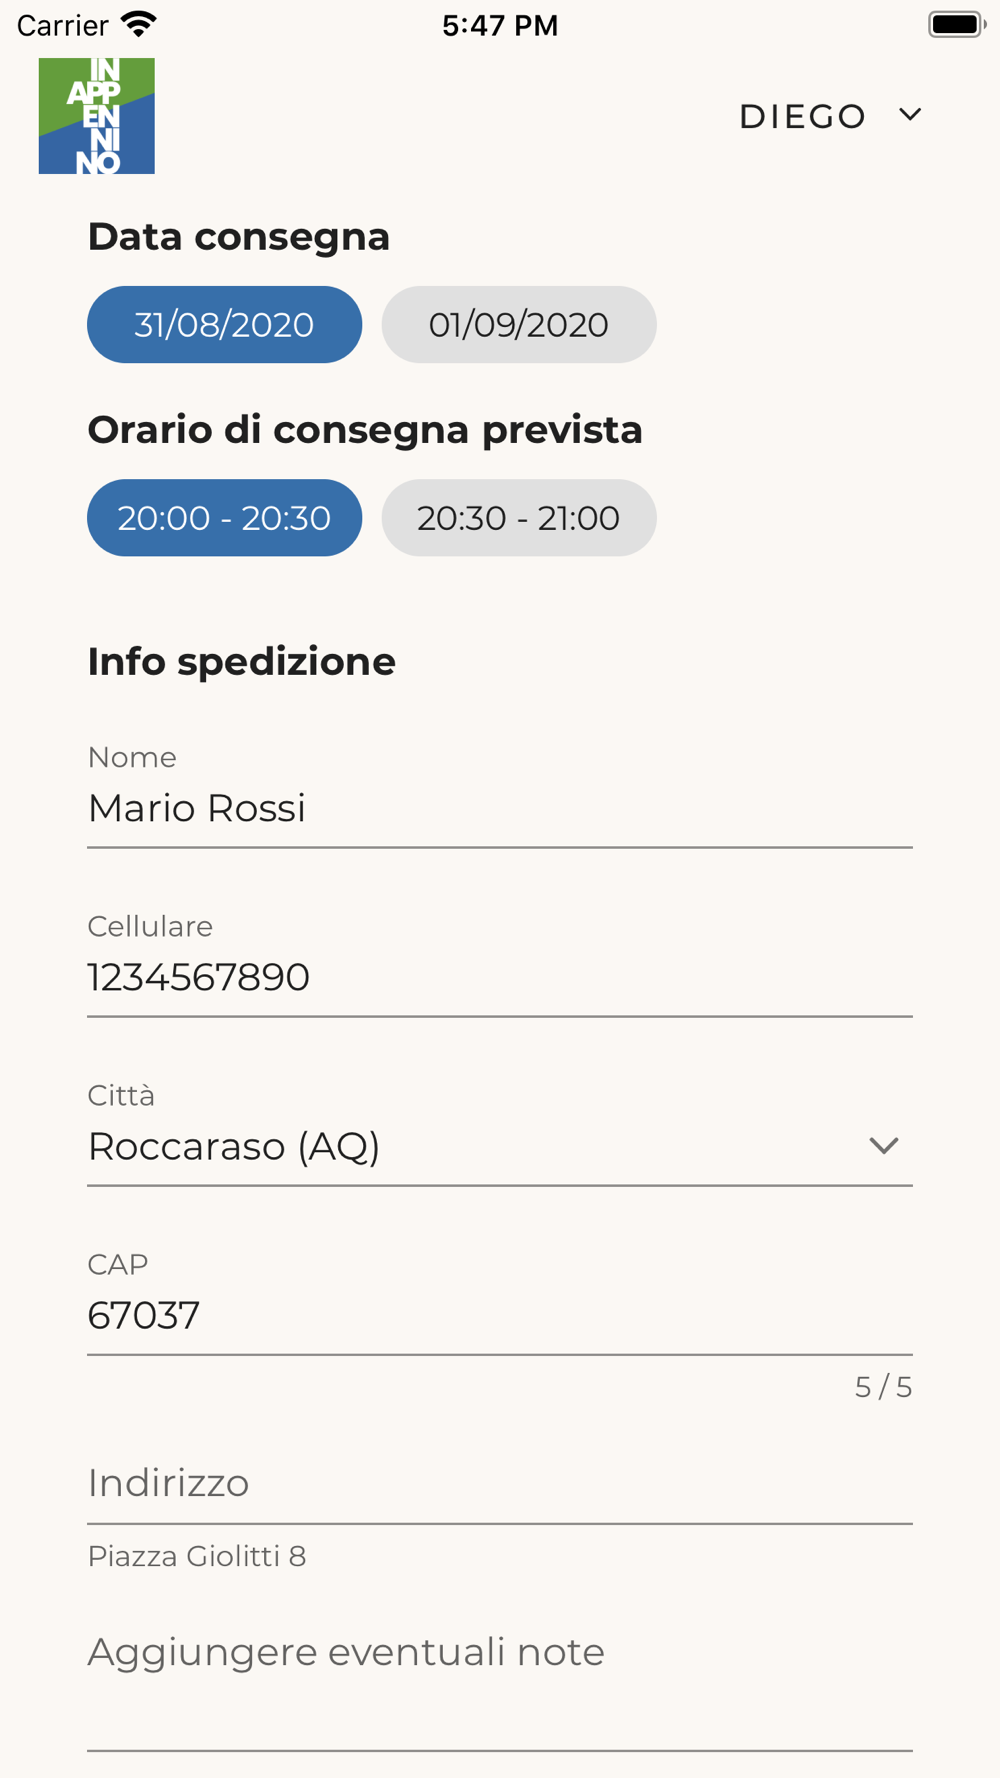Tap the Aggiungere eventuali note field
The image size is (1000, 1778).
(500, 1681)
